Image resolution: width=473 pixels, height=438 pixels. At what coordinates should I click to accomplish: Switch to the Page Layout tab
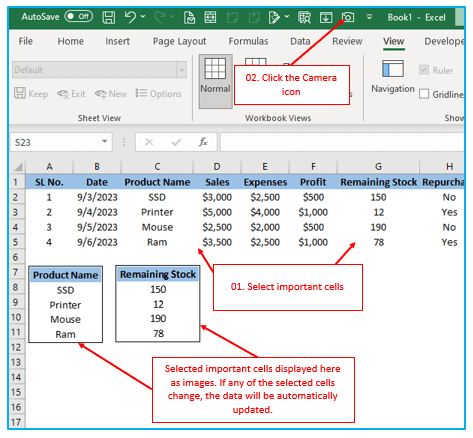pos(179,41)
